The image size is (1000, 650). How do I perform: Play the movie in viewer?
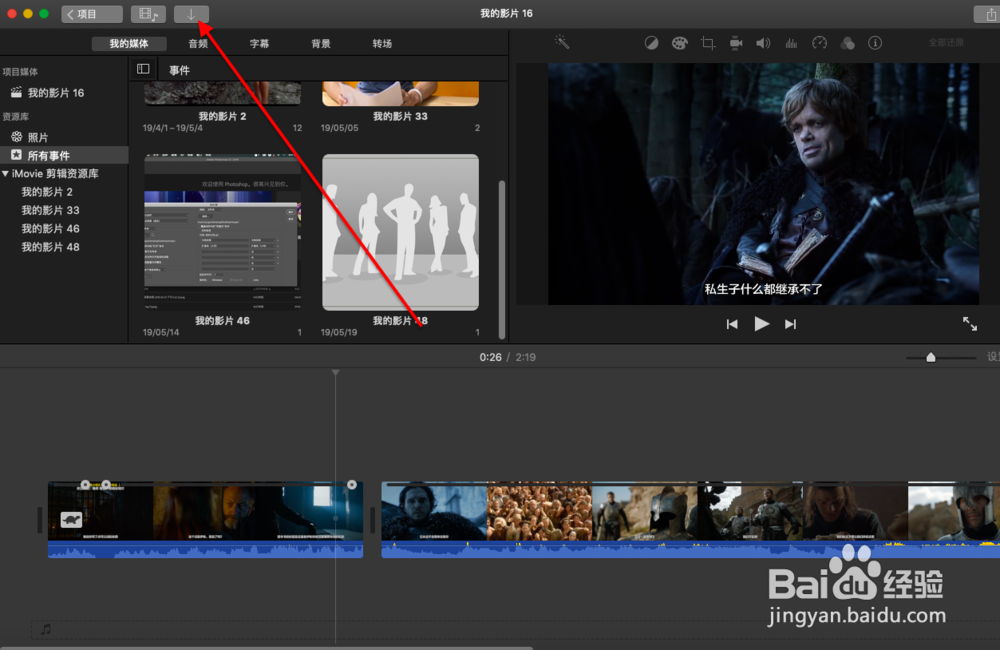tap(761, 324)
